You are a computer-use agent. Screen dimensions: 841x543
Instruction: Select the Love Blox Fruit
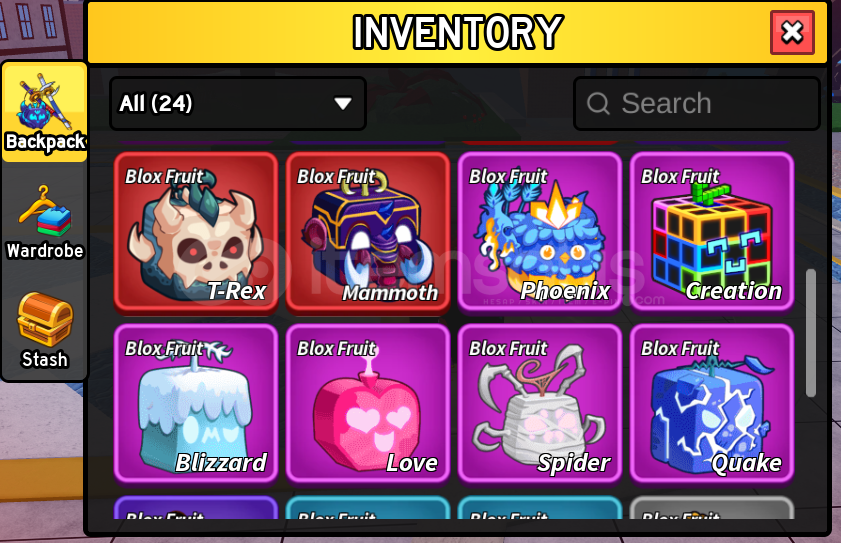point(368,403)
